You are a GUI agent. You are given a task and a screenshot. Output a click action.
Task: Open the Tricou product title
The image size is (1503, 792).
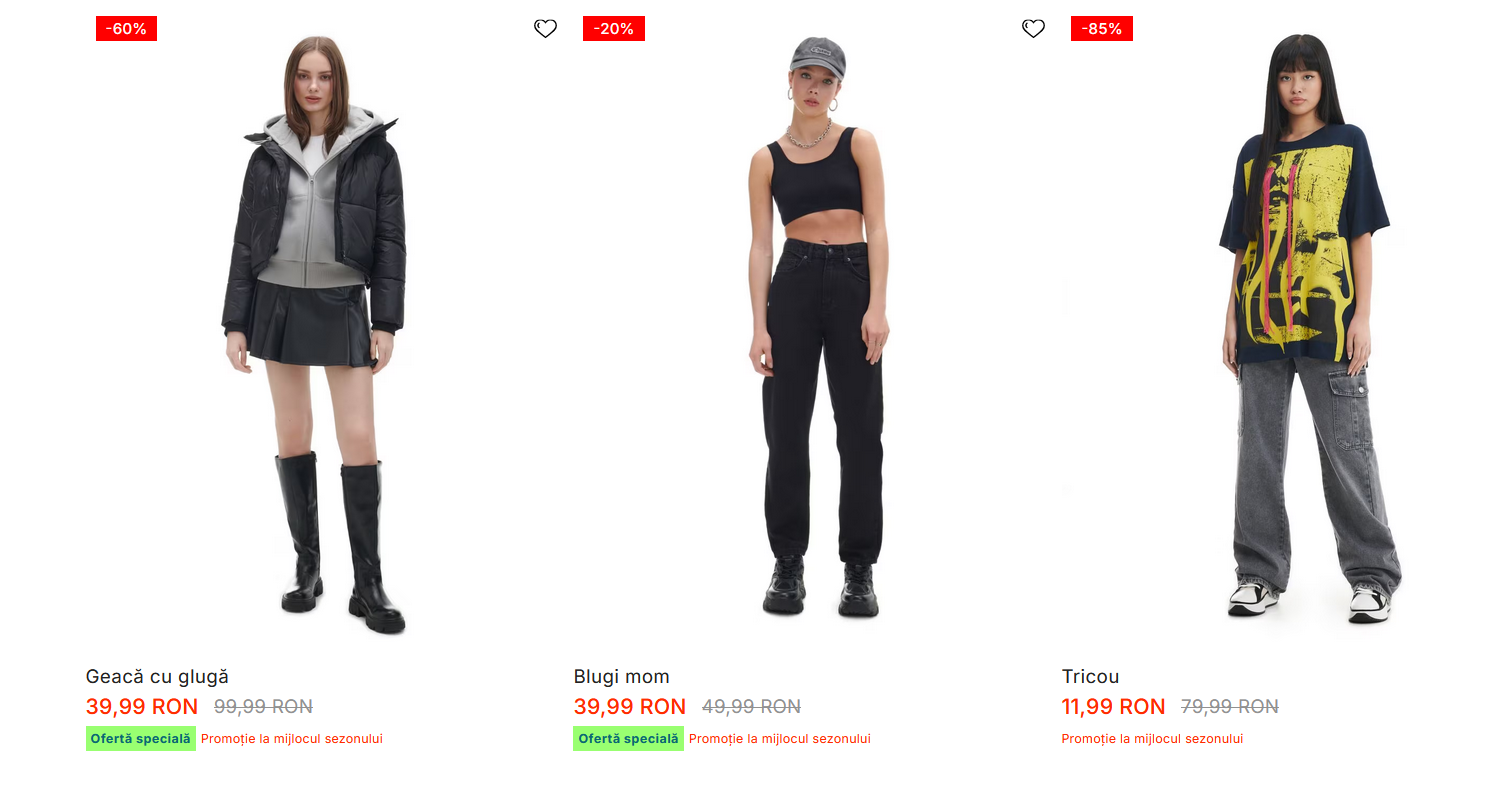tap(1091, 677)
